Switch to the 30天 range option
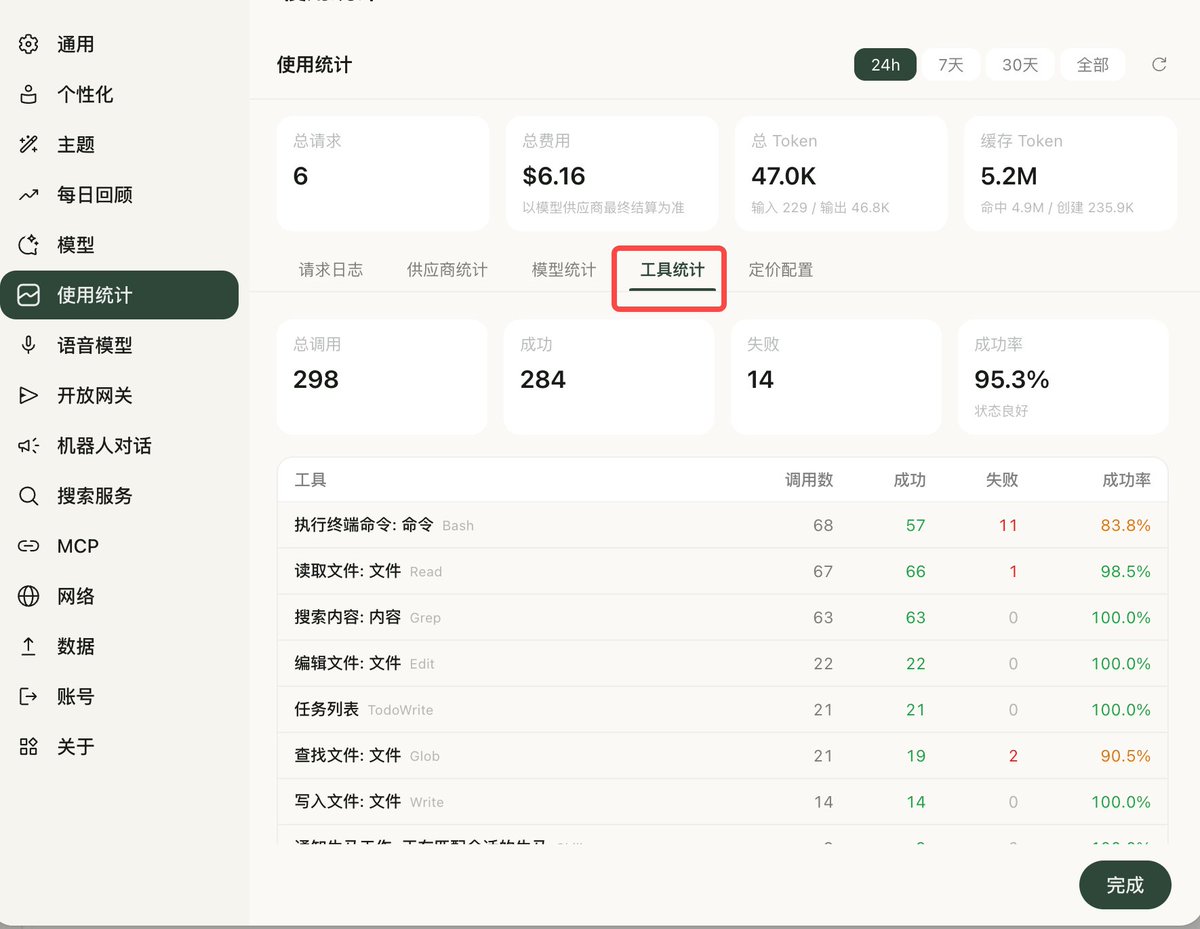The height and width of the screenshot is (929, 1200). click(1020, 63)
